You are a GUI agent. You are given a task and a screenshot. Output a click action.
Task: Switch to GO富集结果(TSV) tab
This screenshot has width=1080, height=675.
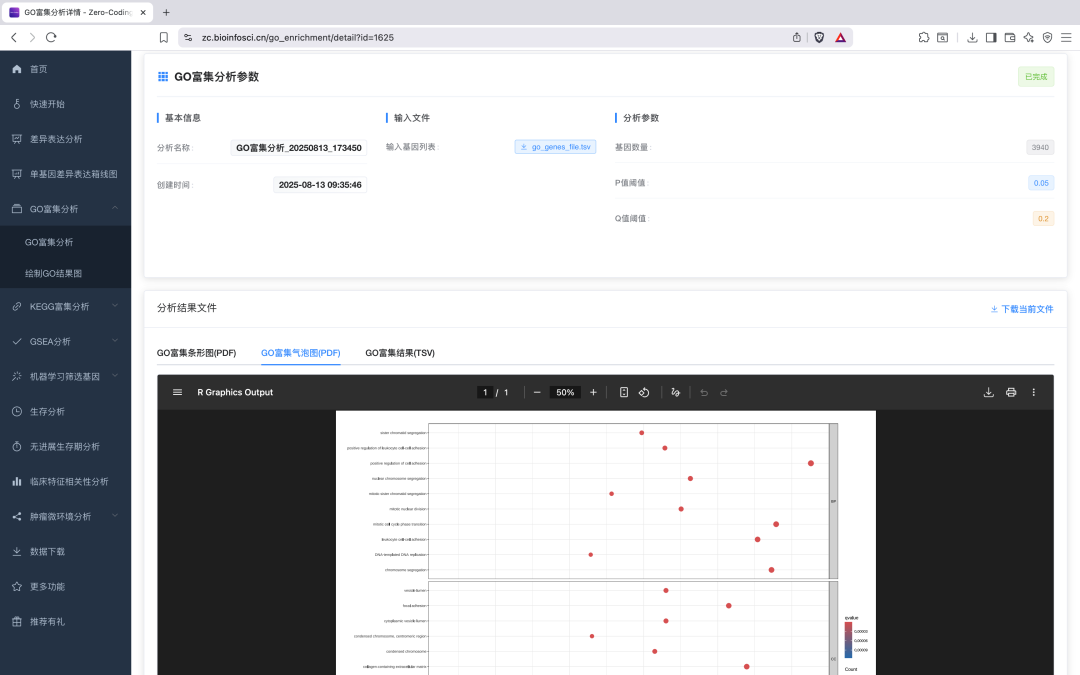399,353
